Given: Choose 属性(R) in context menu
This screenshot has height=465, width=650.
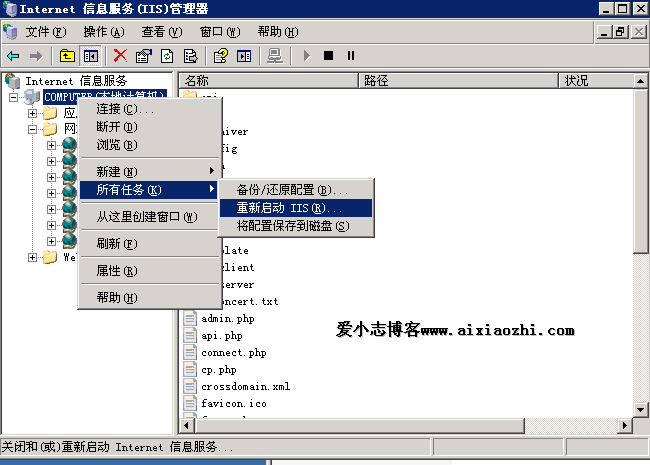Looking at the screenshot, I should 149,271.
